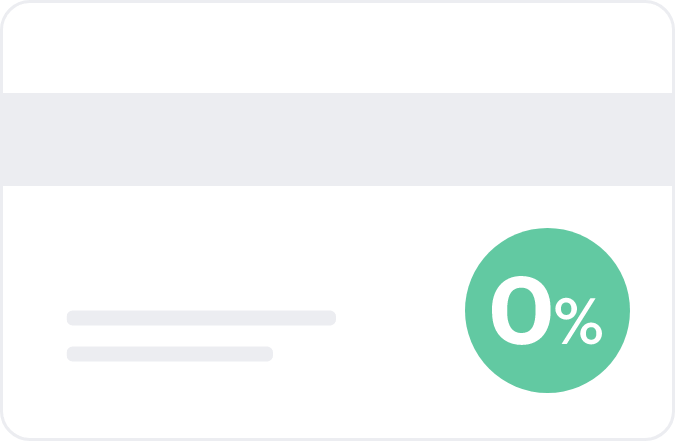Click the card's rounded top-right corner
Viewport: 675px width, 441px height.
[662, 13]
